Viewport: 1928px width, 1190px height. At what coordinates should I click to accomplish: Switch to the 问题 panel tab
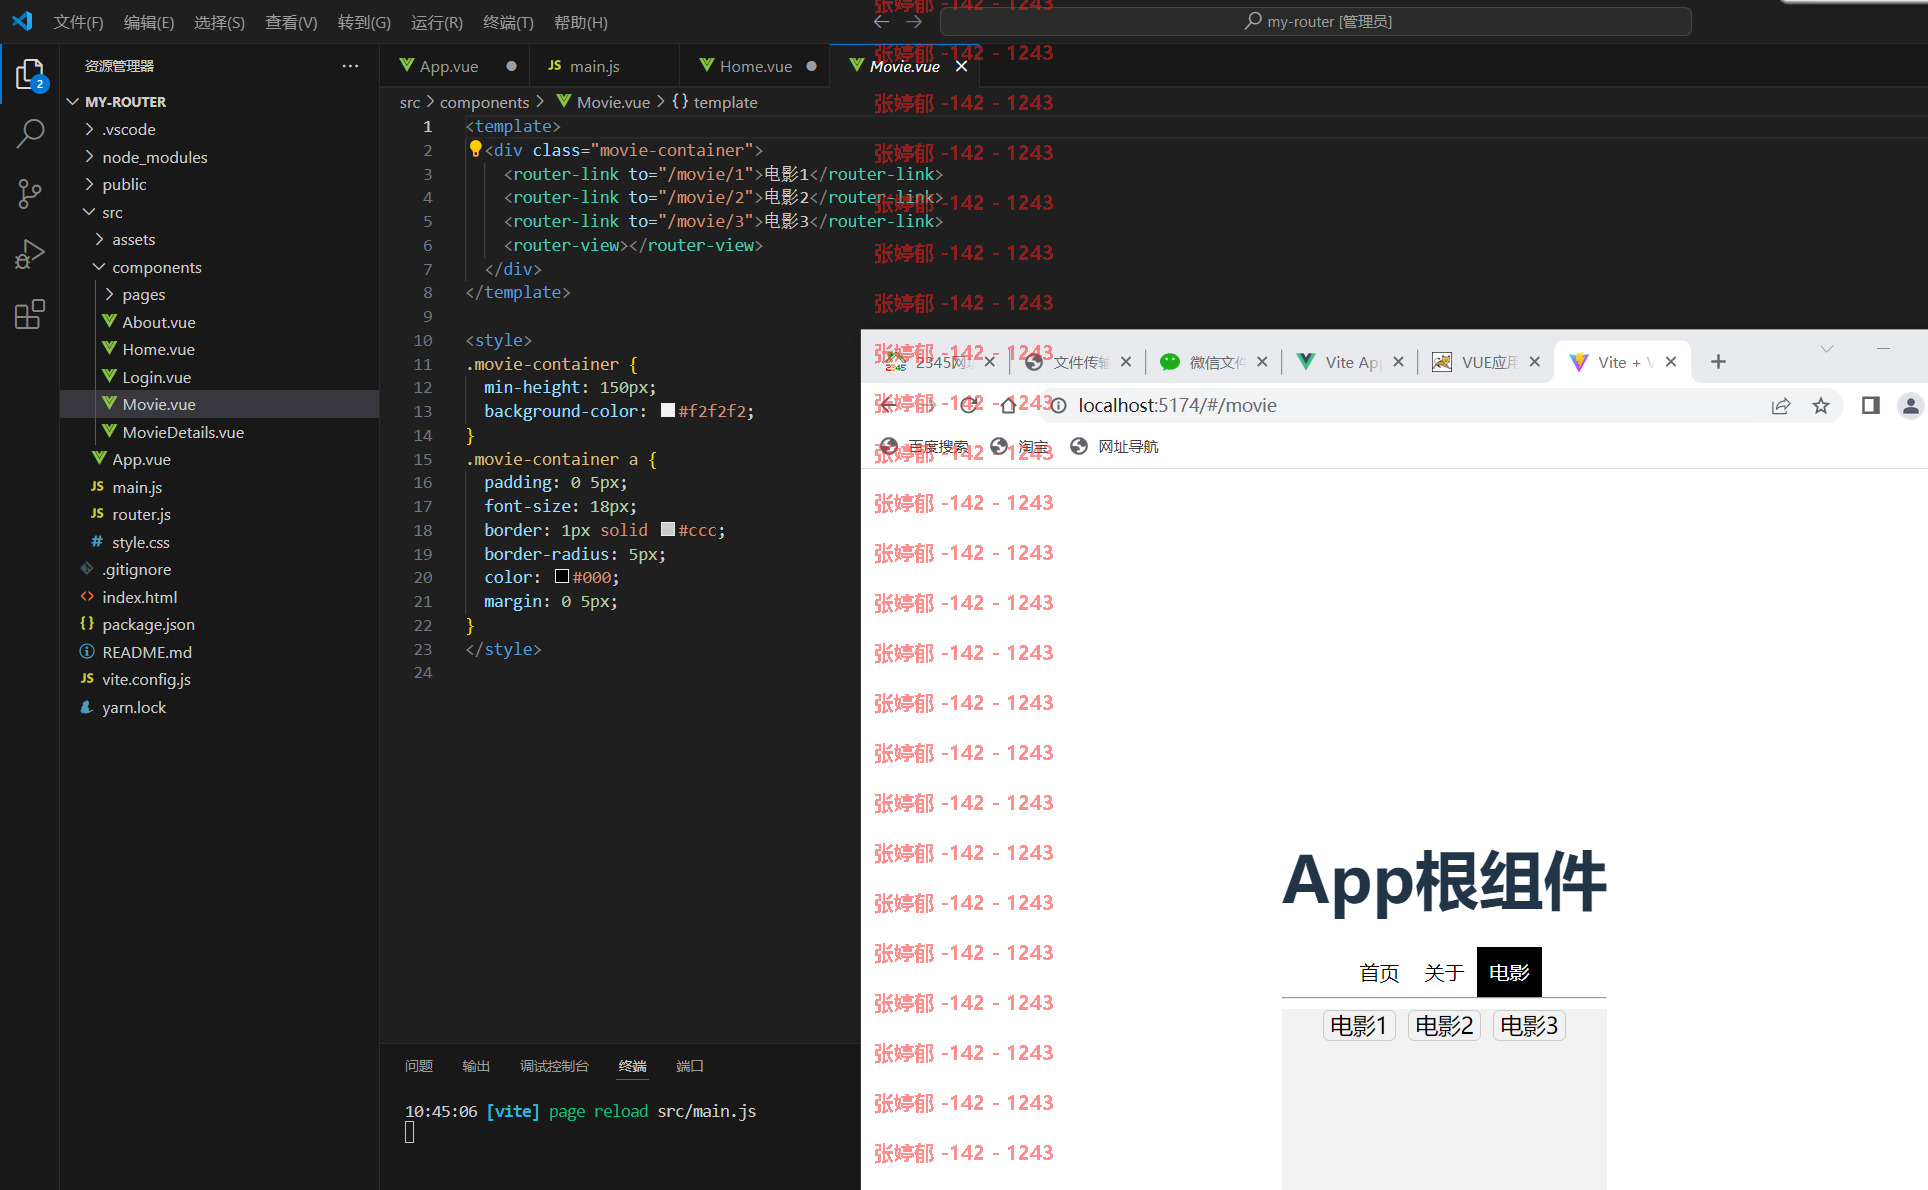[419, 1066]
